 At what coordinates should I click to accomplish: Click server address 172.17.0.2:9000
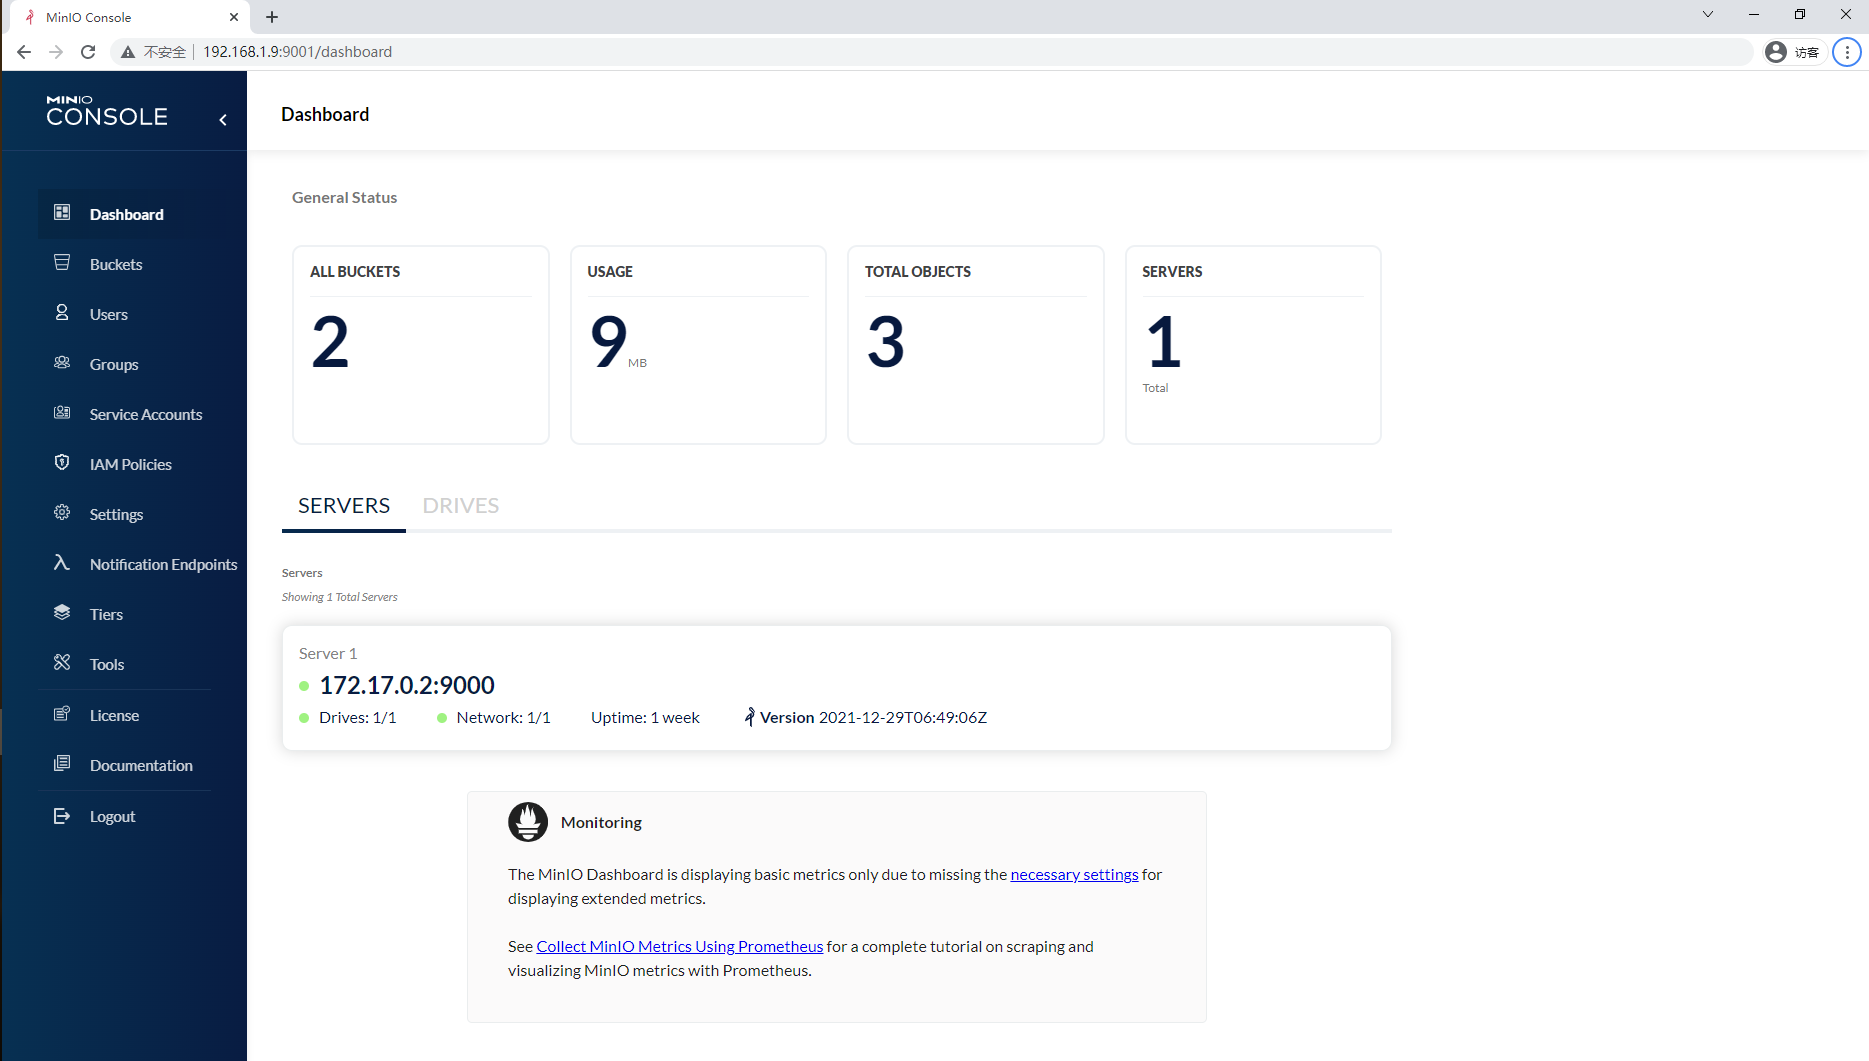(x=407, y=685)
